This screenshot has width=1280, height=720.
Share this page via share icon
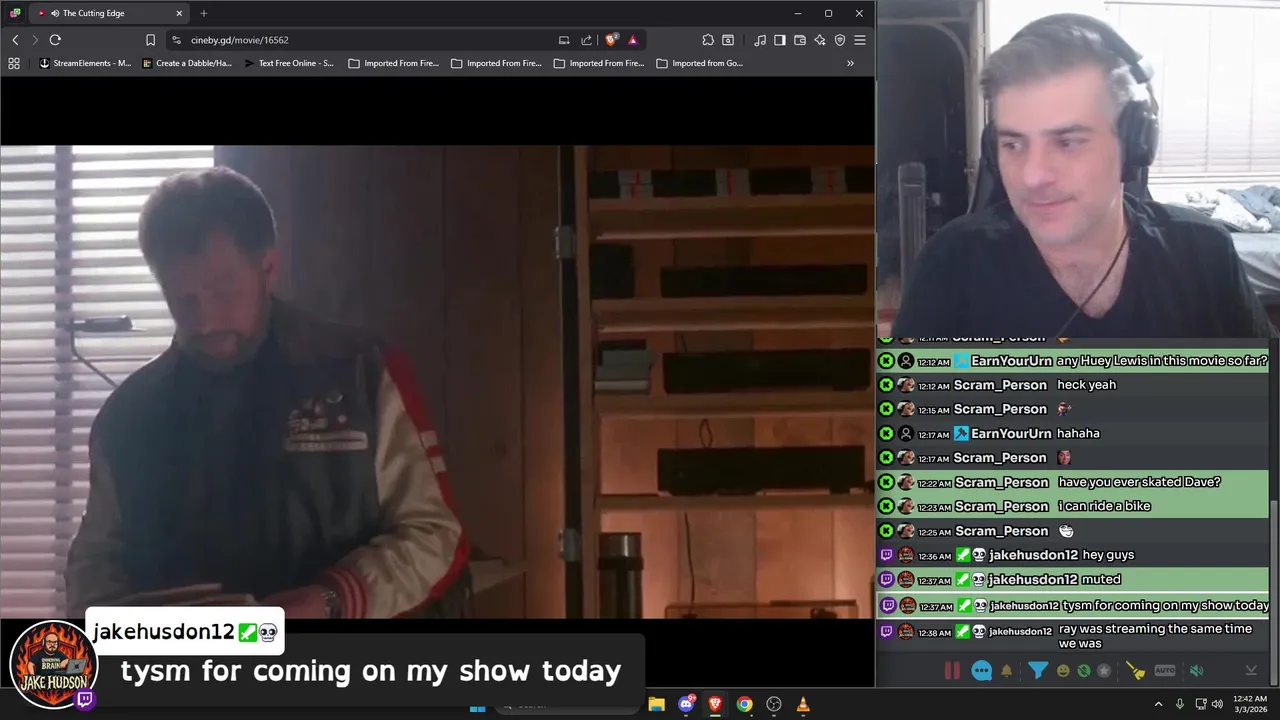click(587, 40)
